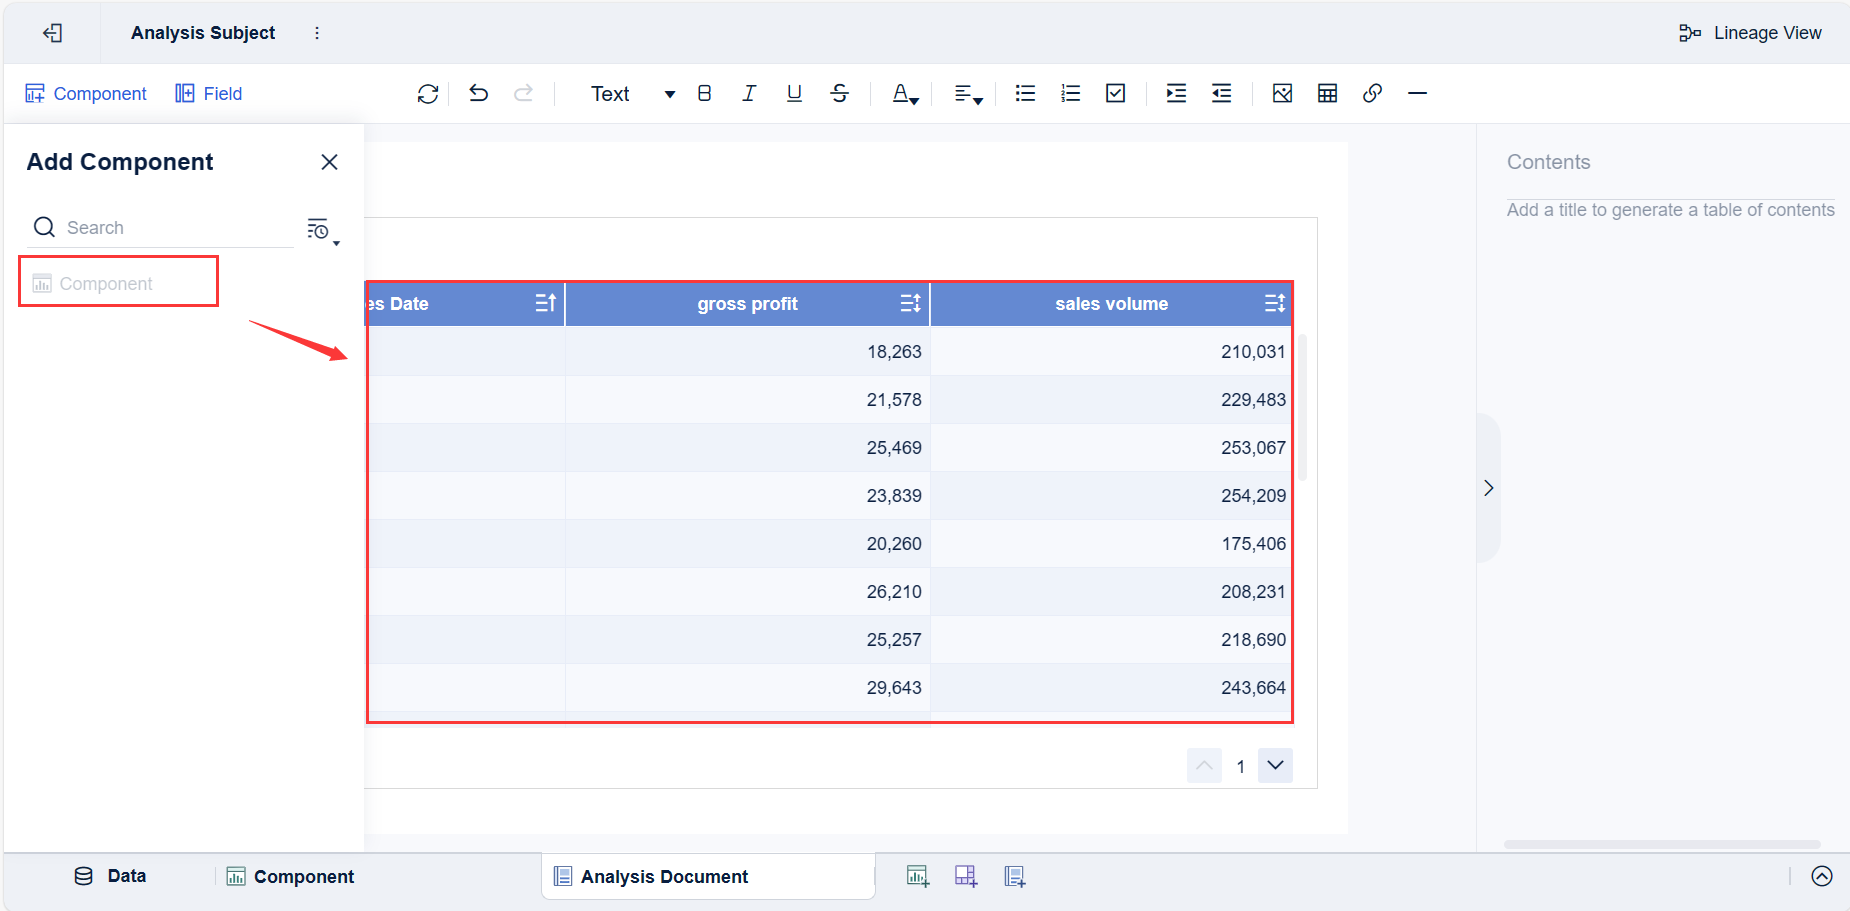This screenshot has width=1850, height=911.
Task: Open the alignment options dropdown
Action: (976, 99)
